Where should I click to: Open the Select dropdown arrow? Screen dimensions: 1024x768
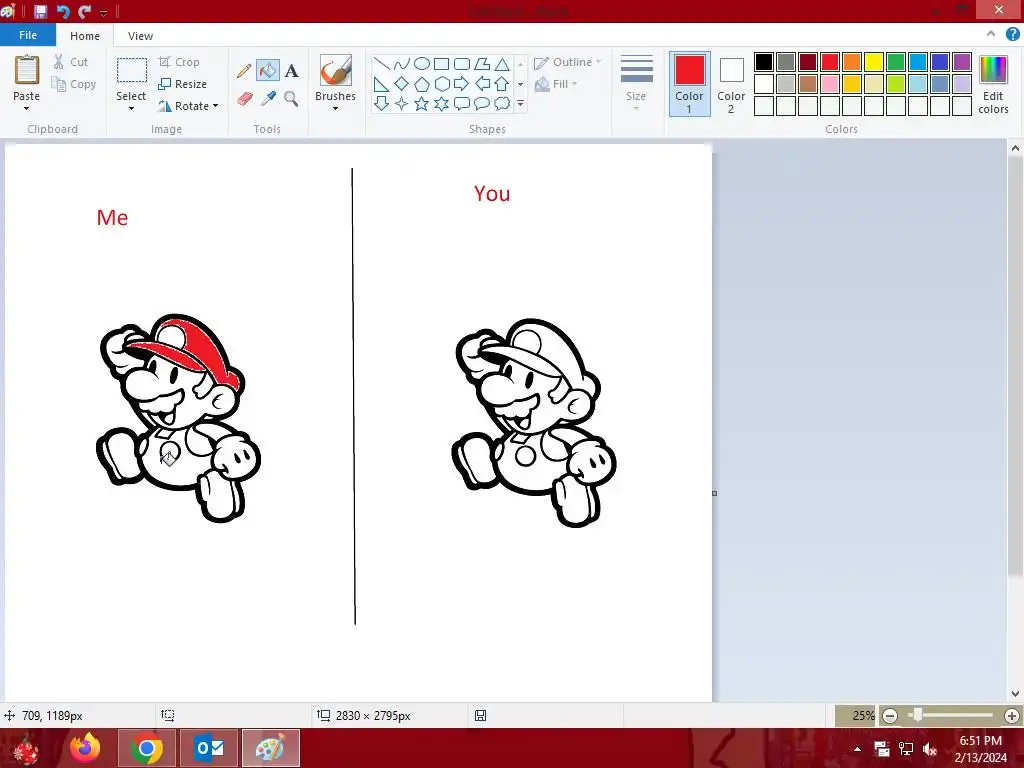click(x=131, y=109)
